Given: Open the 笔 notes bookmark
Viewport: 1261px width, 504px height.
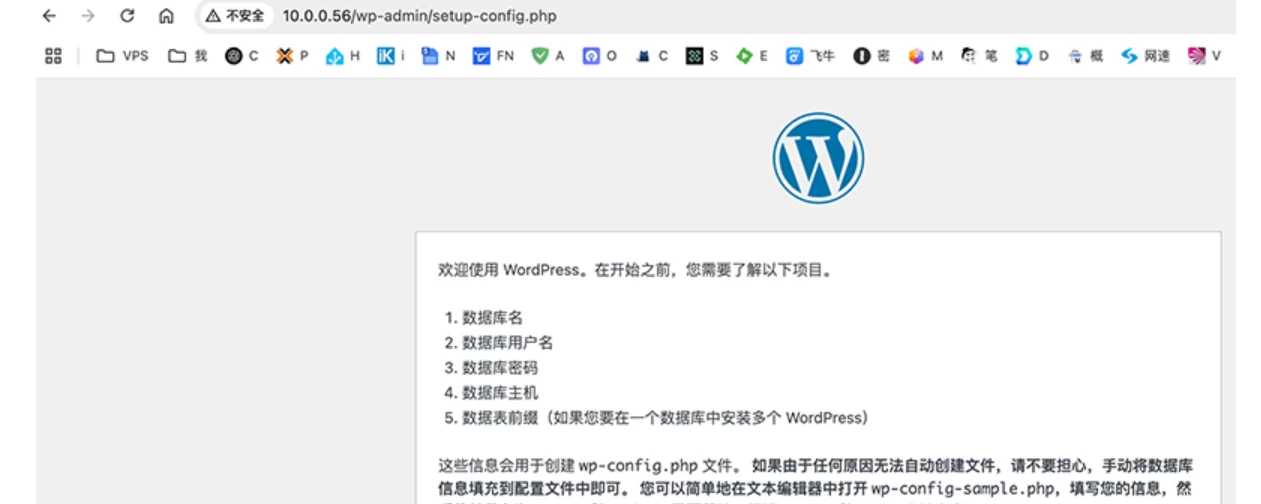Looking at the screenshot, I should tap(979, 56).
